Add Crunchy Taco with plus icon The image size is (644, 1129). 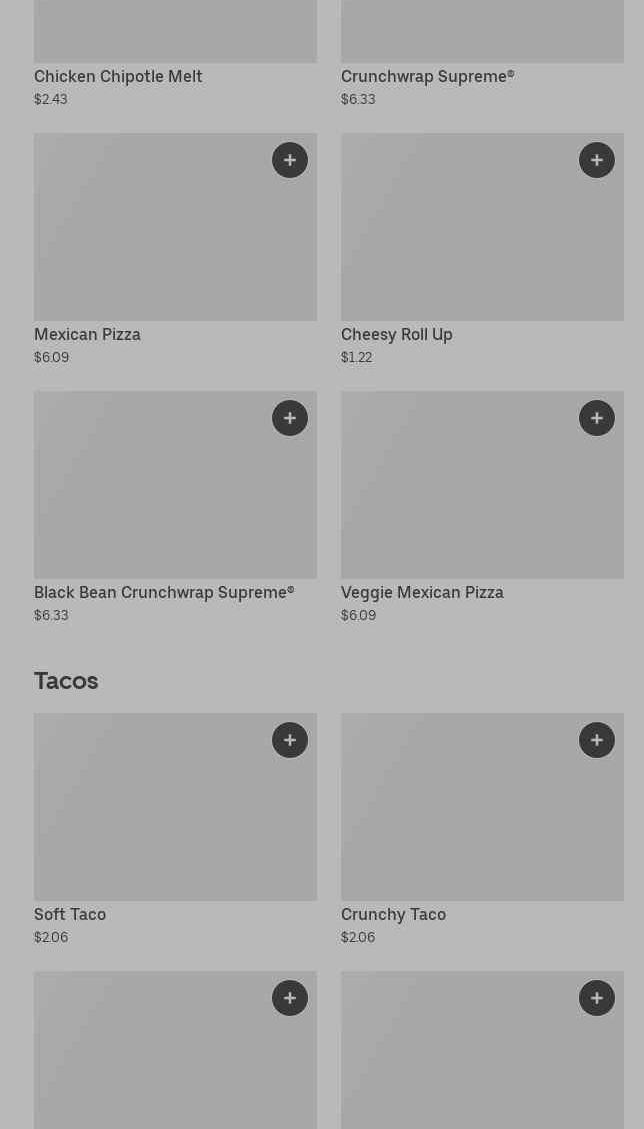(597, 740)
